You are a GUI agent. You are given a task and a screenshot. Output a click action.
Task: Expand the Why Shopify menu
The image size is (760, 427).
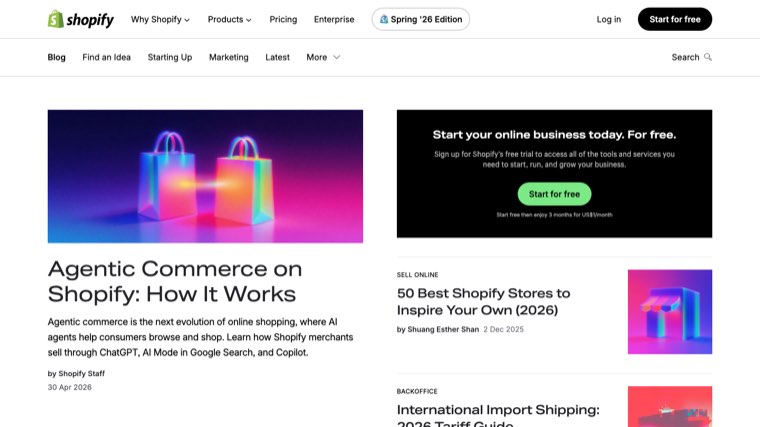160,19
